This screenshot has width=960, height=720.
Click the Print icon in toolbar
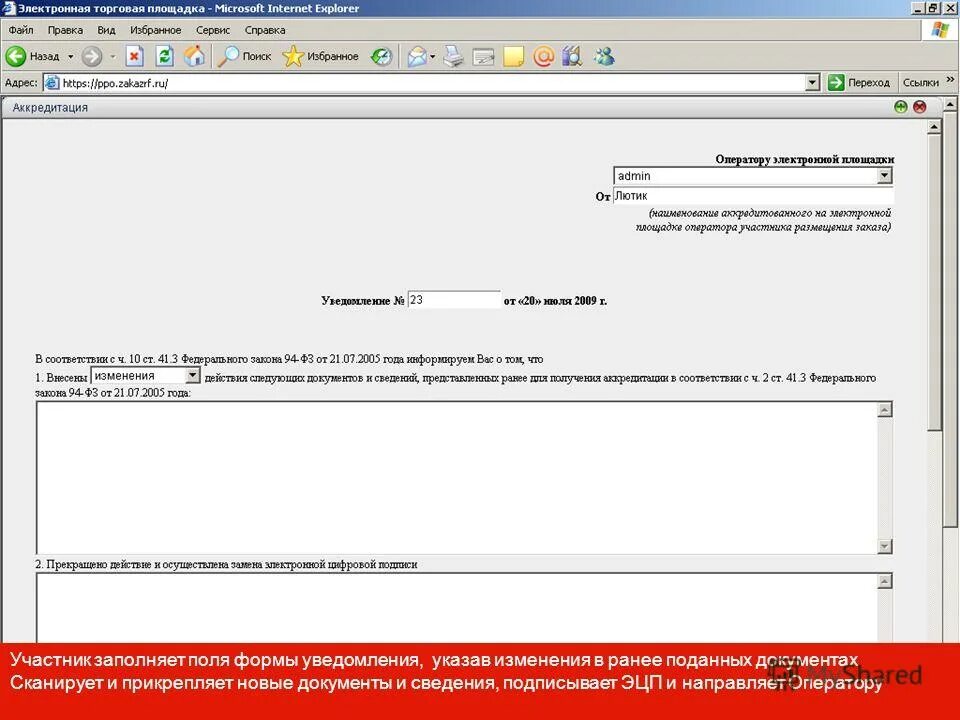coord(454,56)
